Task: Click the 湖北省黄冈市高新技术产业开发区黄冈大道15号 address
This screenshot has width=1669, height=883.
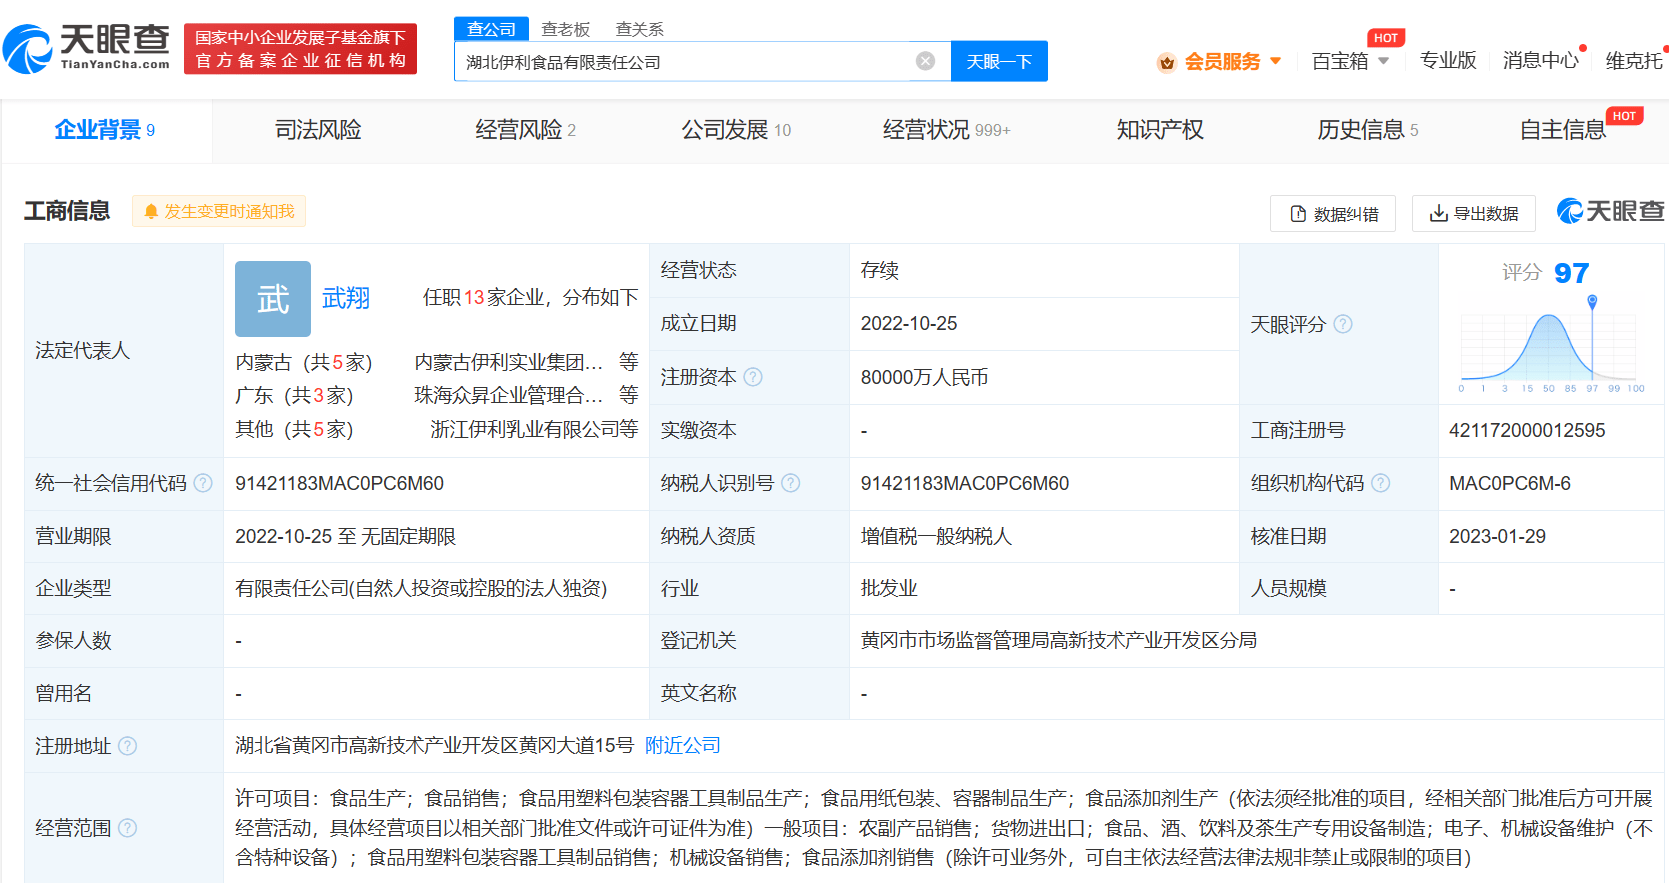Action: pos(435,746)
